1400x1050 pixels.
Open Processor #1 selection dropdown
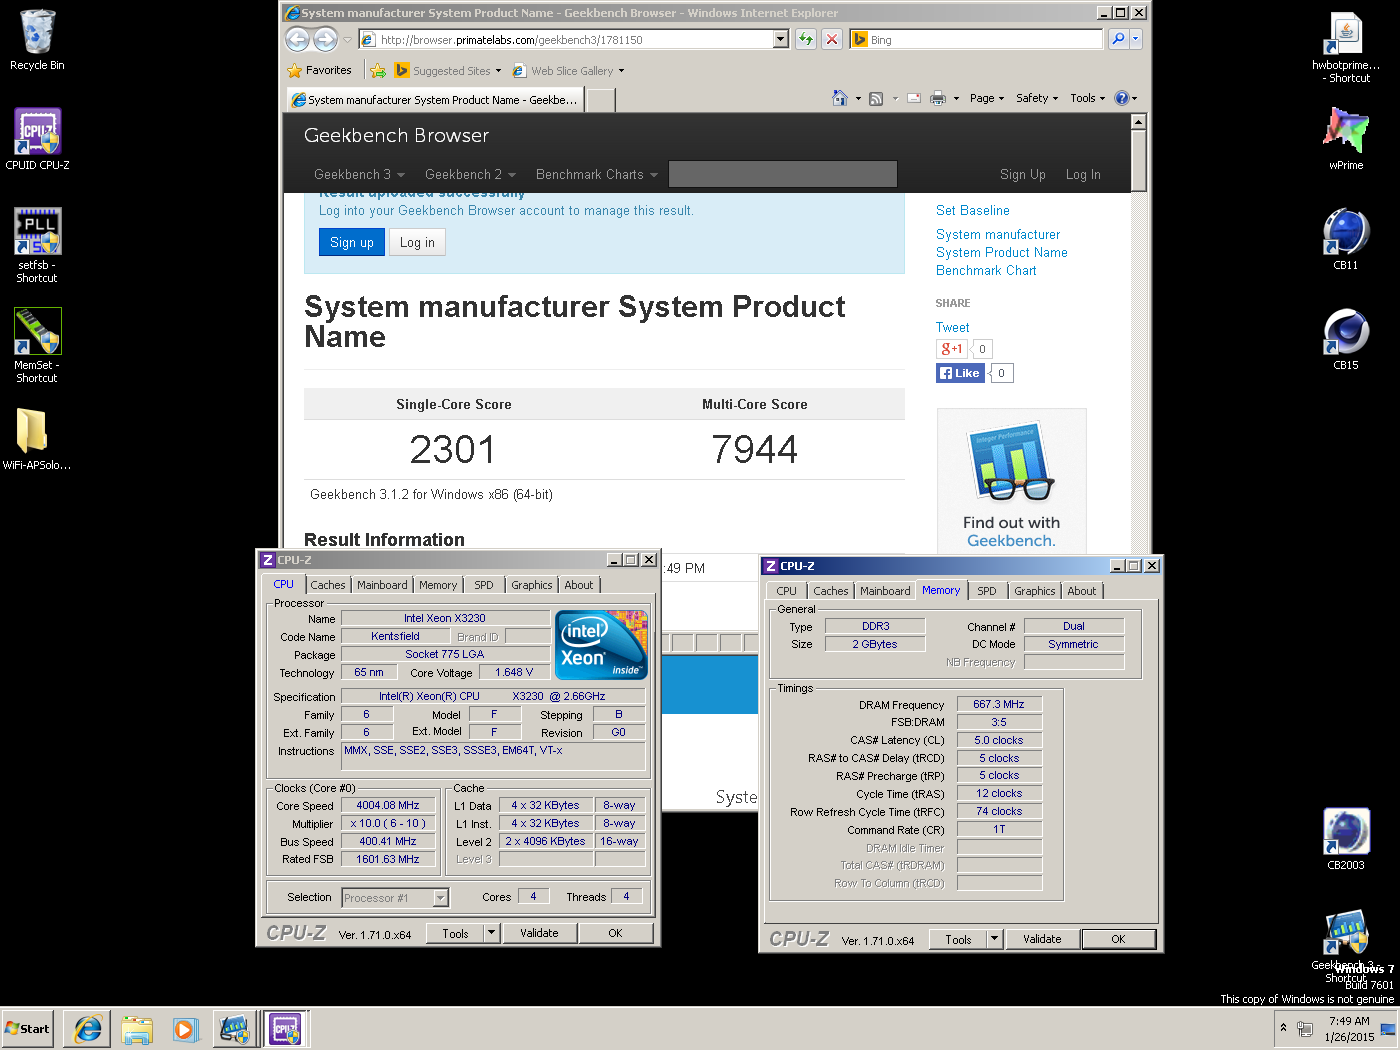pyautogui.click(x=440, y=898)
